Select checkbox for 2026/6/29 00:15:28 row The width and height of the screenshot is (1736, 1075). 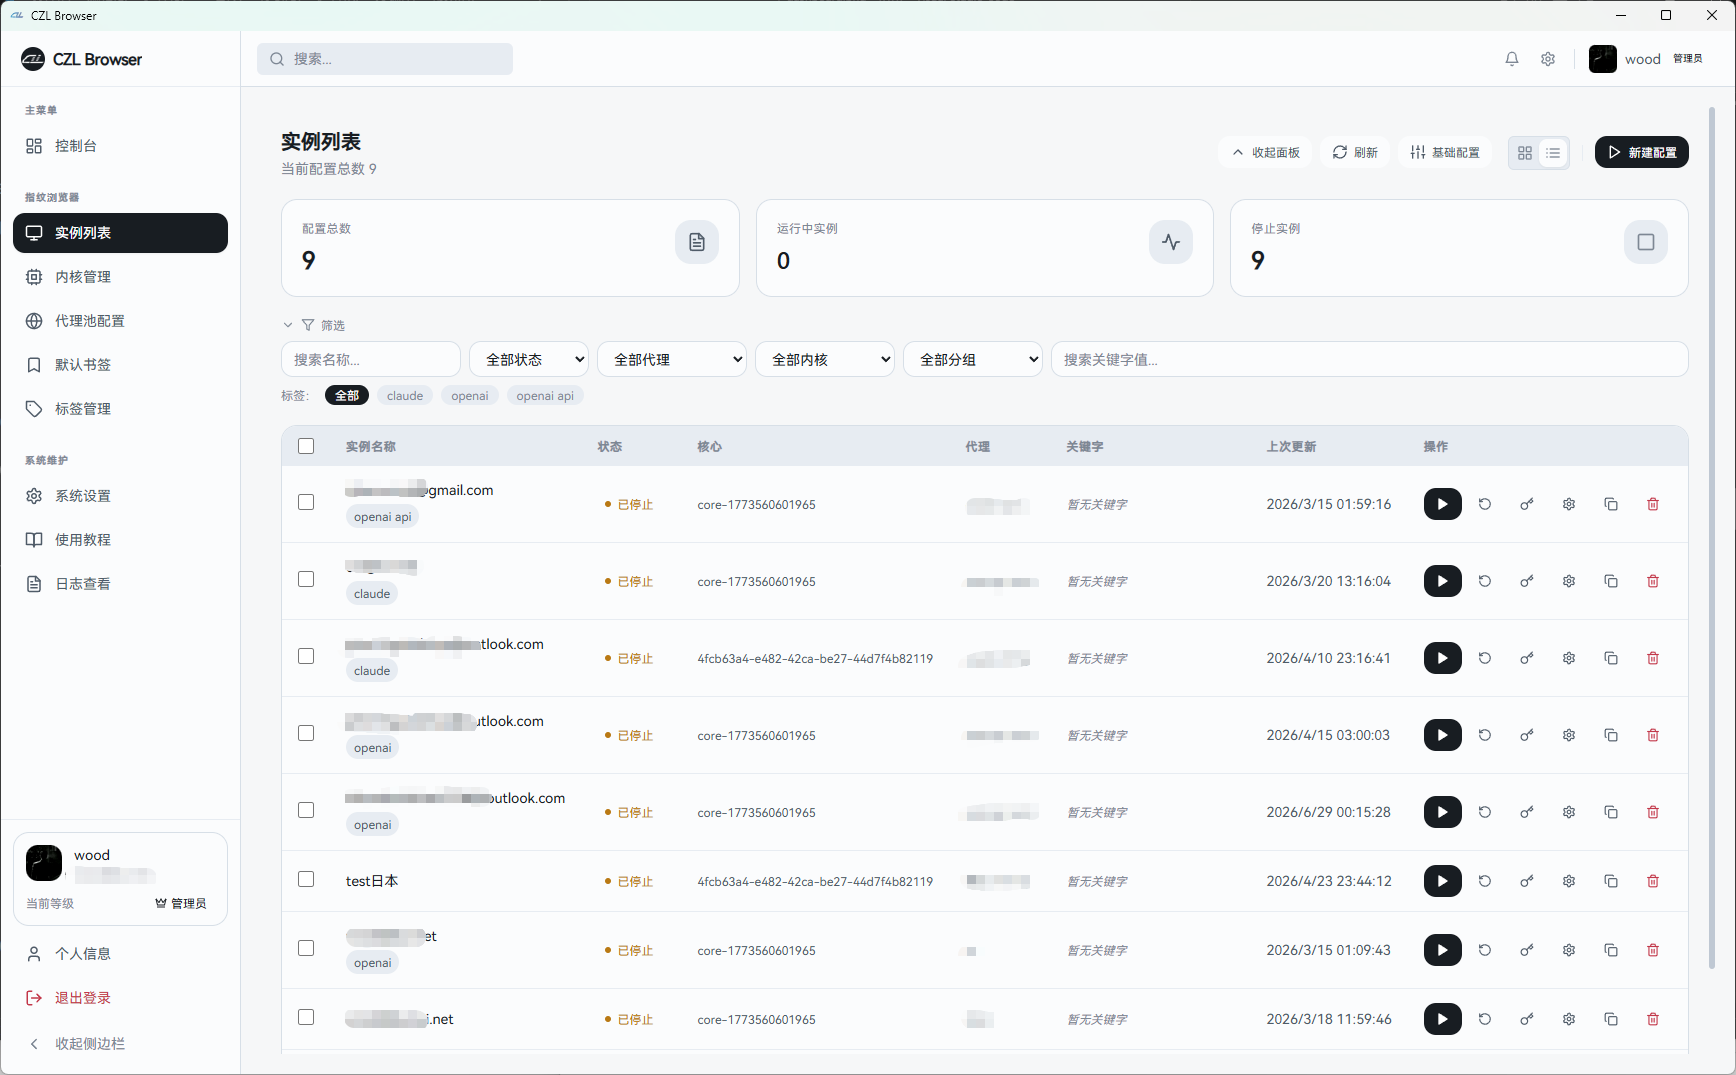click(306, 810)
